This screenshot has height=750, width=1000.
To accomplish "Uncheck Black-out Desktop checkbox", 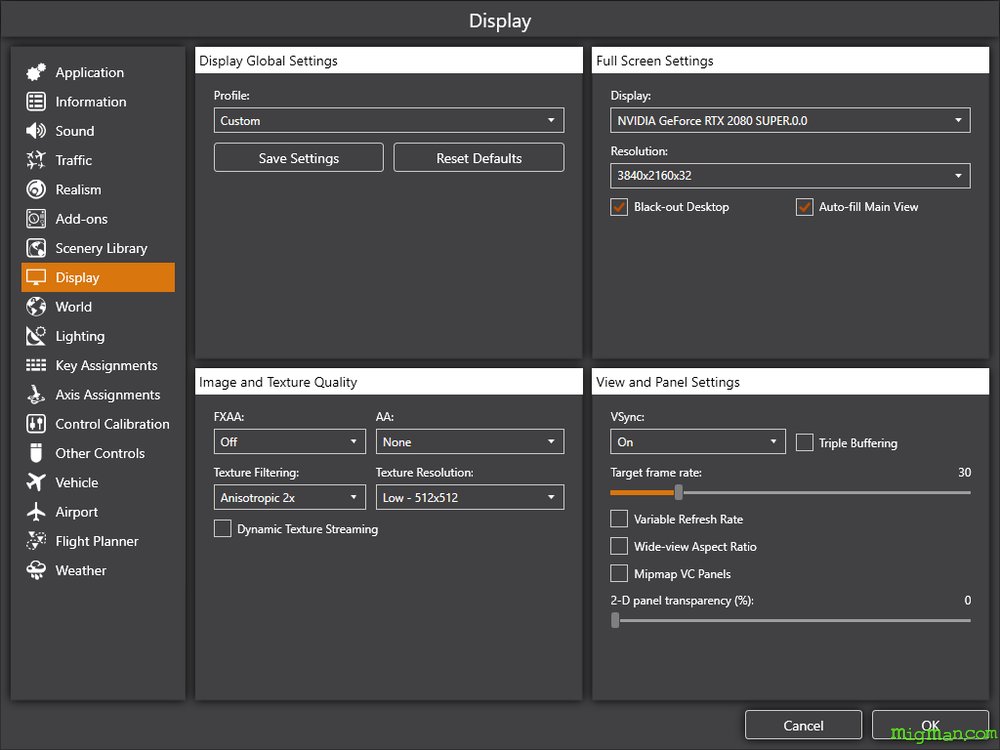I will tap(619, 207).
